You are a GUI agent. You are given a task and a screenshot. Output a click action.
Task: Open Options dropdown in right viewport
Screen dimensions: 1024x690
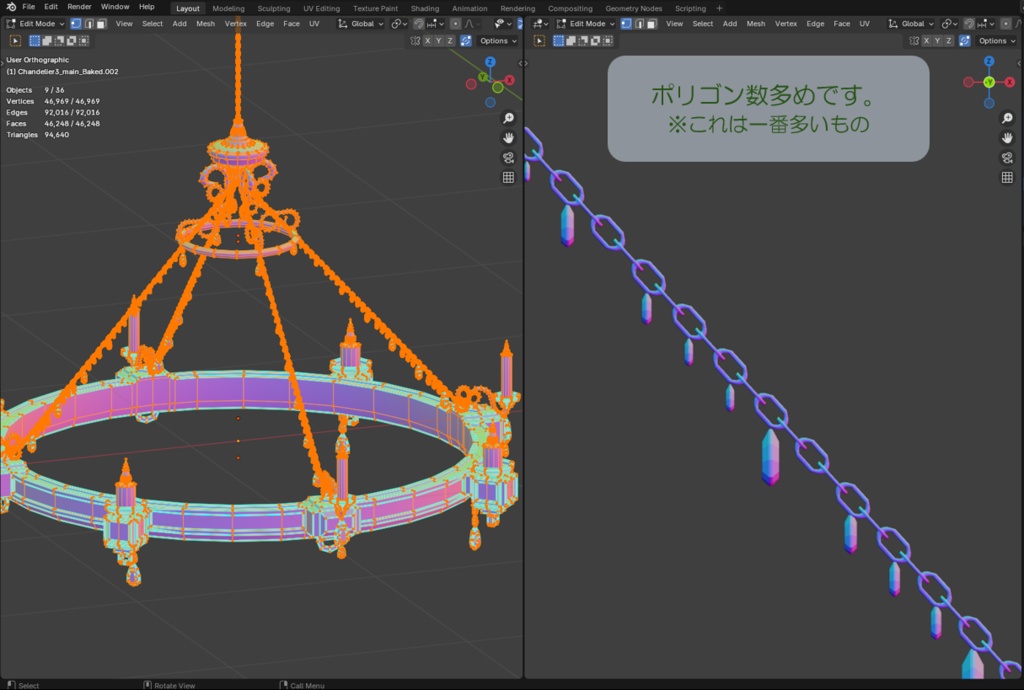coord(997,40)
